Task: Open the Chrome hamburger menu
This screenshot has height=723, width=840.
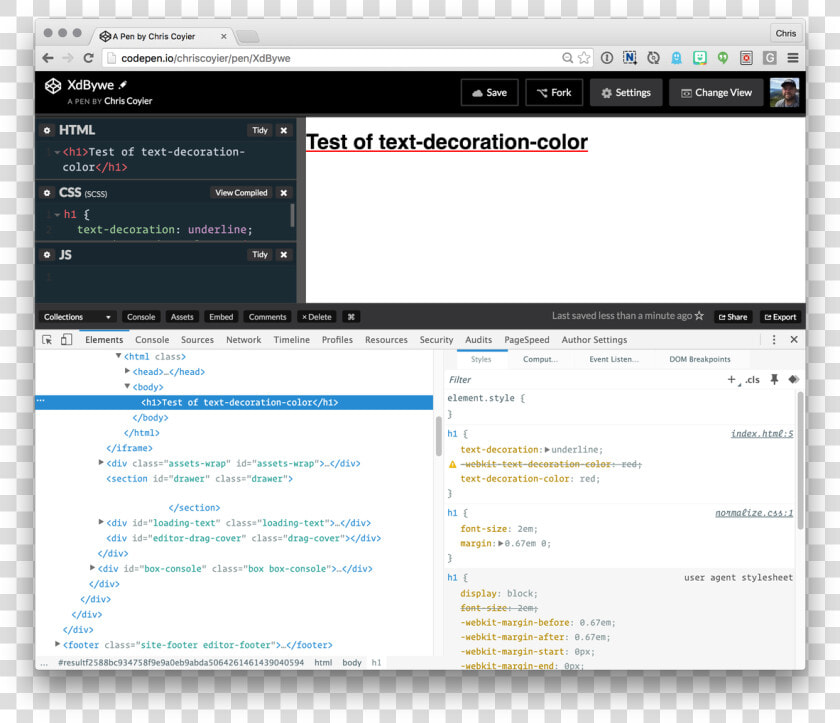Action: (x=793, y=58)
